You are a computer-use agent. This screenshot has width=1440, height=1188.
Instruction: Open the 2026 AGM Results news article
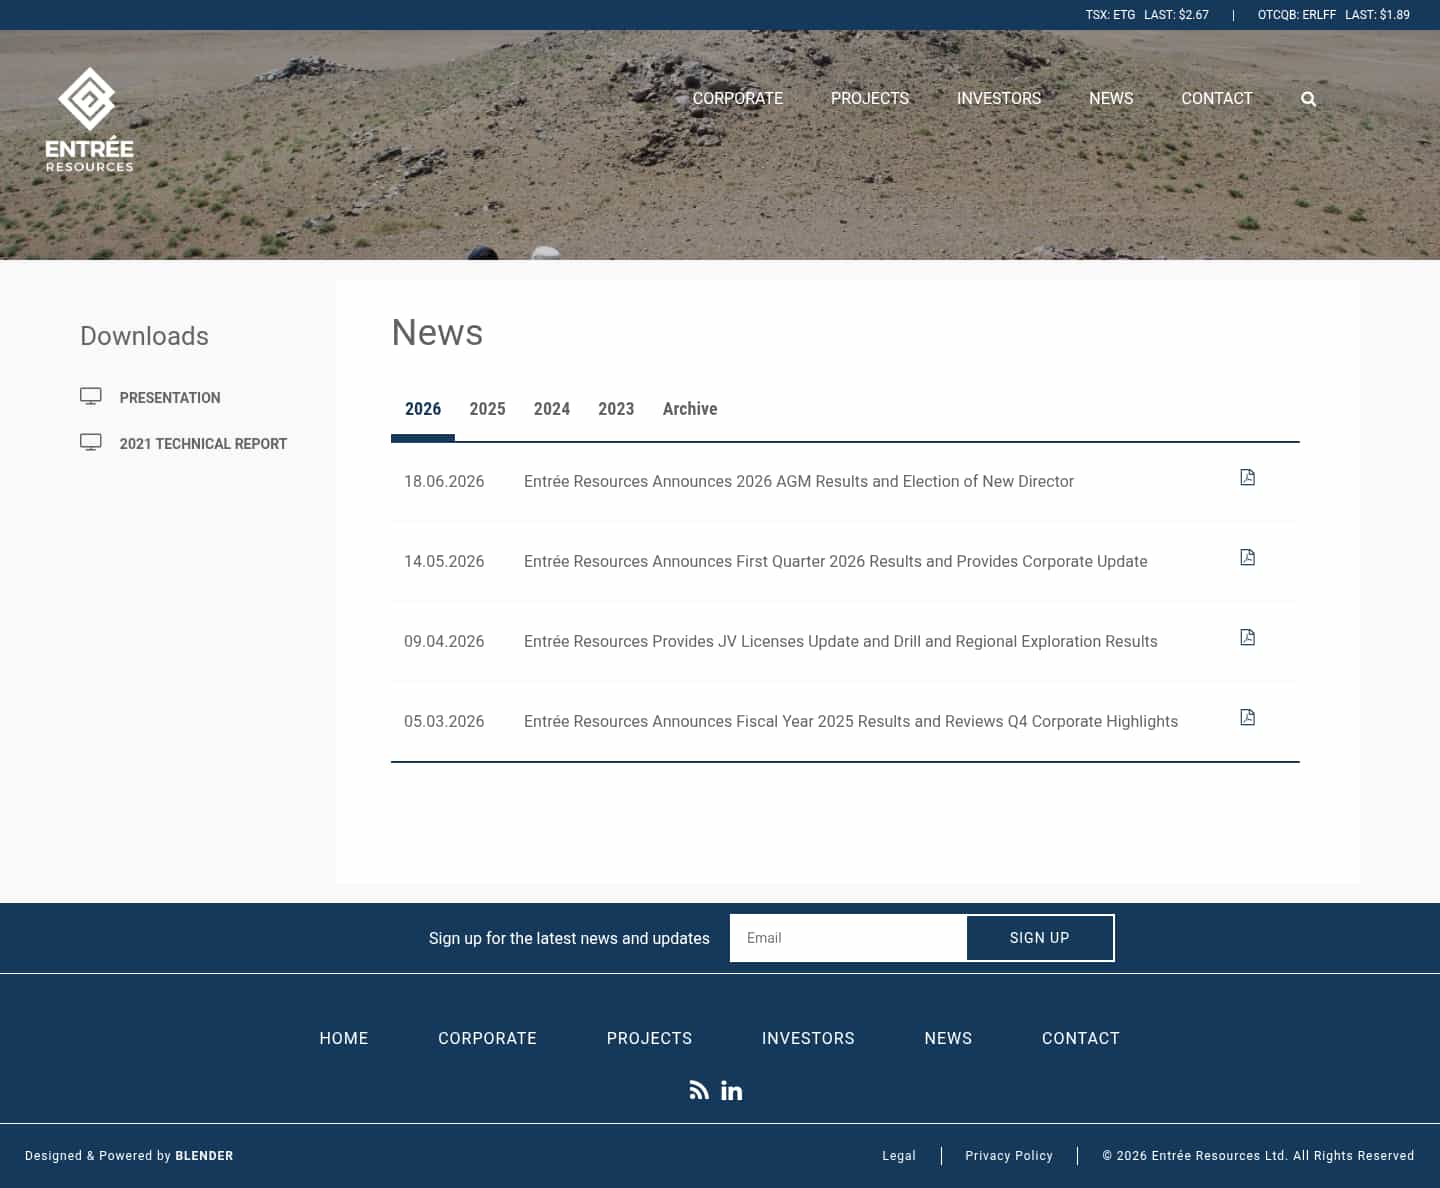coord(799,481)
